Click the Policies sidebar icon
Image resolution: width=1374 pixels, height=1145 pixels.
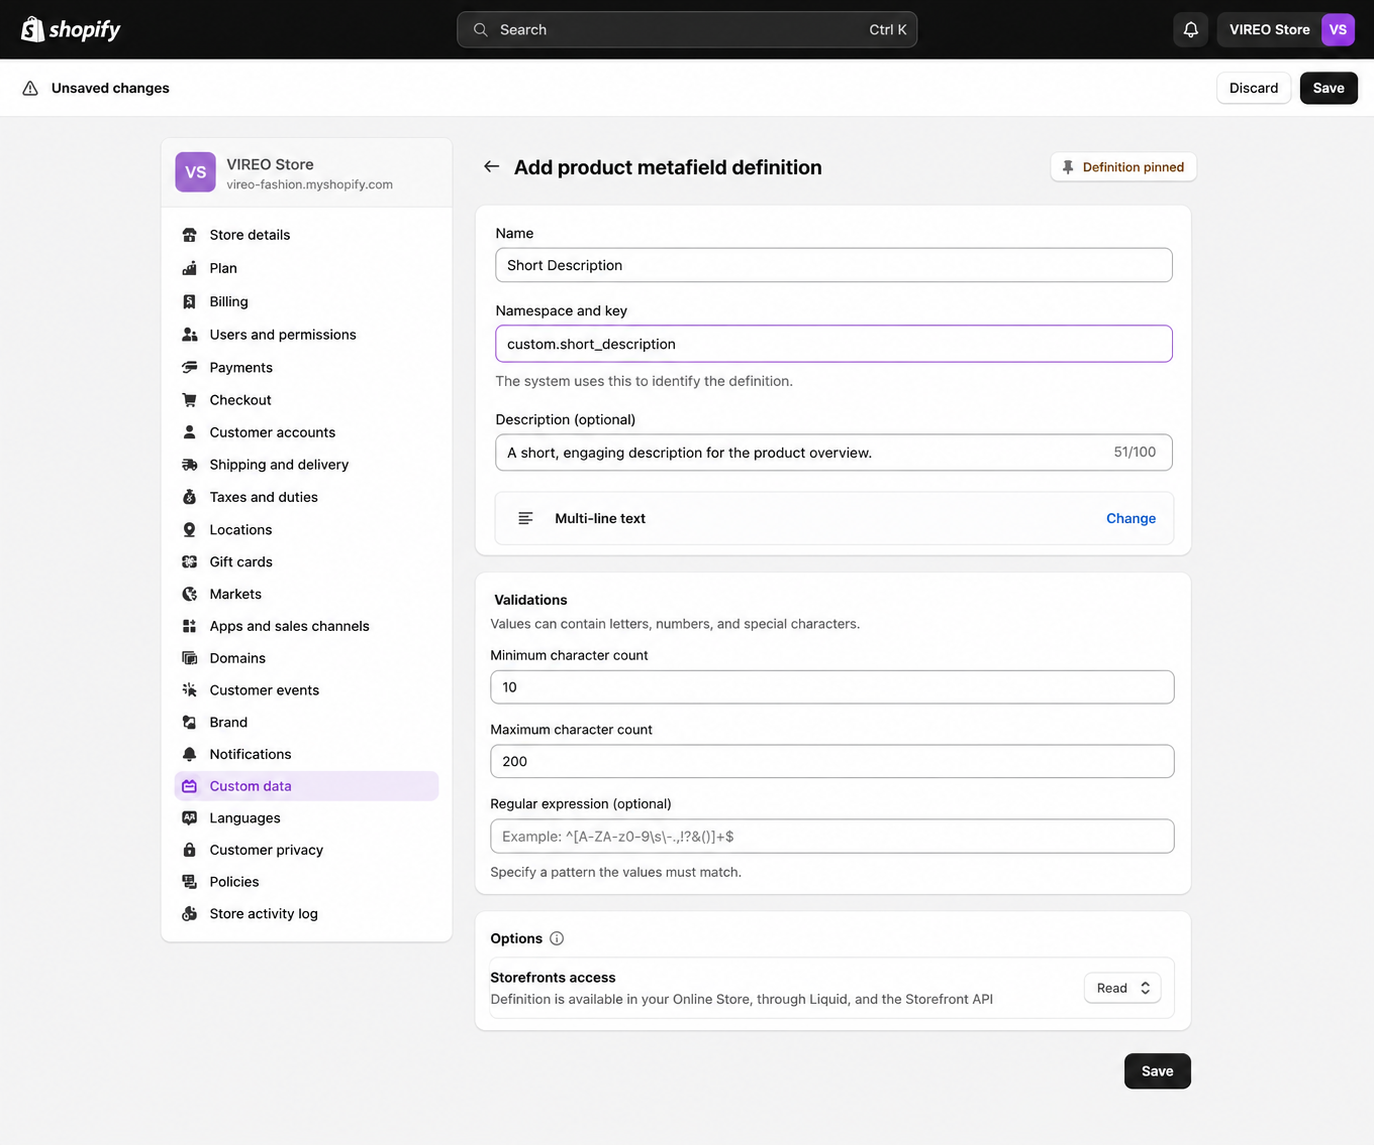(x=189, y=882)
